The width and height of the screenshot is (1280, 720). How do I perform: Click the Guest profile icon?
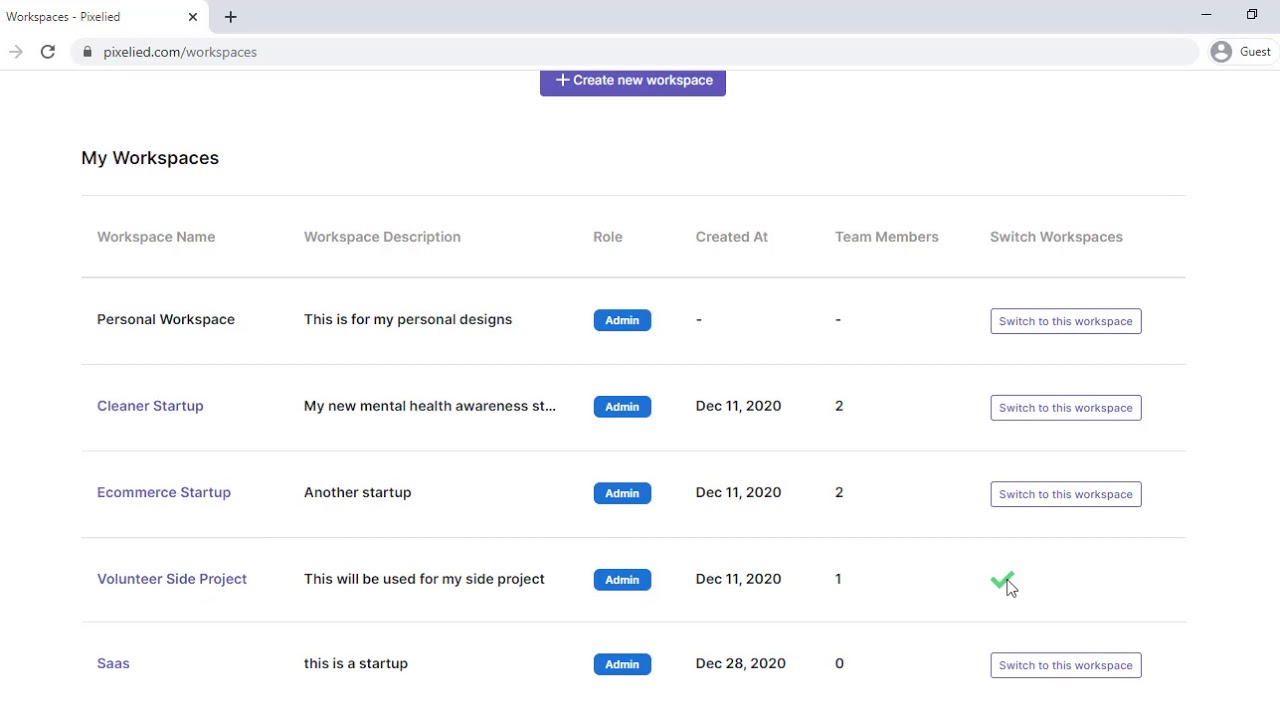point(1221,52)
